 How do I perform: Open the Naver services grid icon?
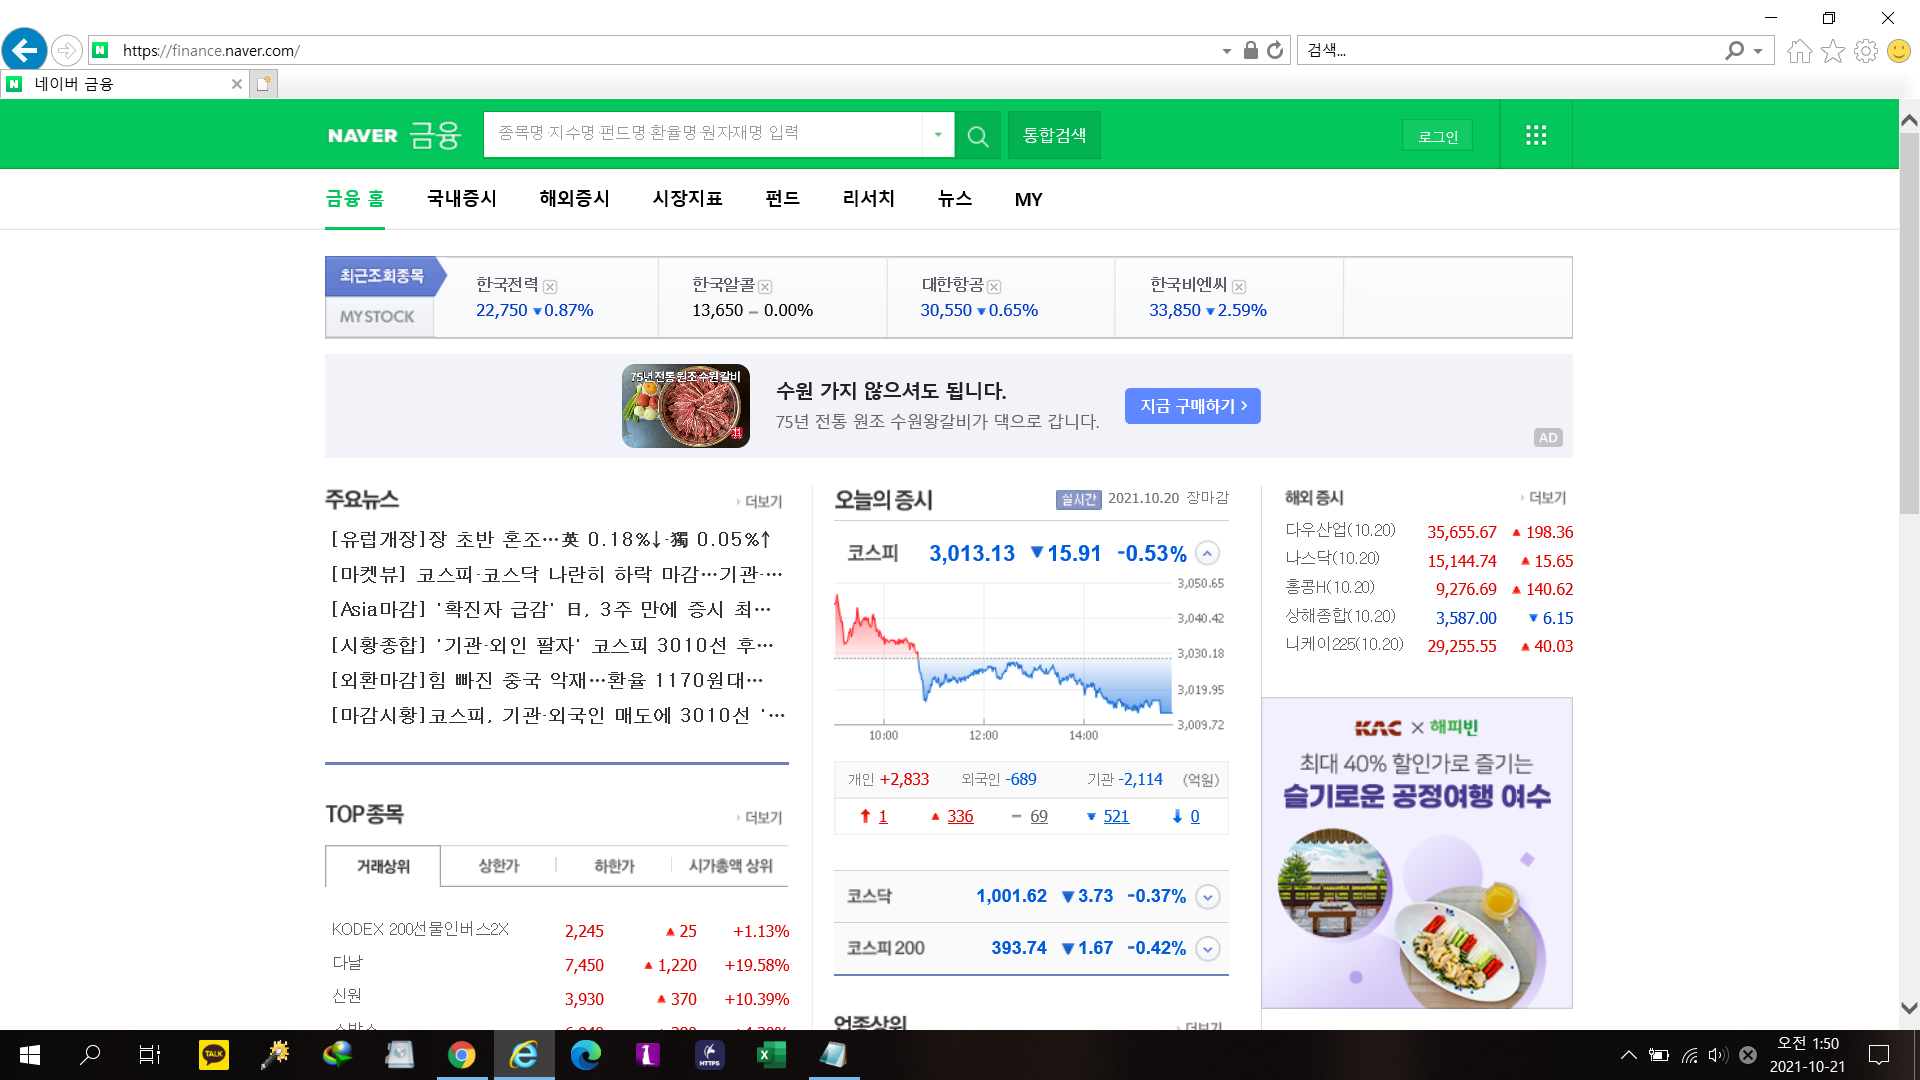click(x=1536, y=135)
